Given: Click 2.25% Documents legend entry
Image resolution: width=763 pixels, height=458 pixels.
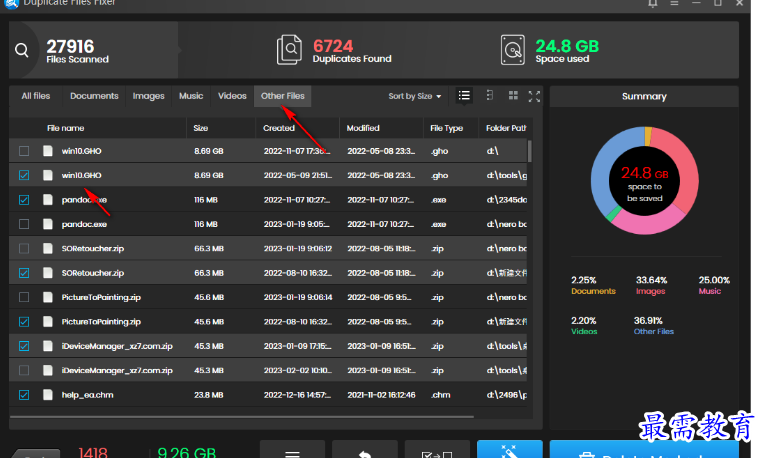Looking at the screenshot, I should tap(593, 286).
